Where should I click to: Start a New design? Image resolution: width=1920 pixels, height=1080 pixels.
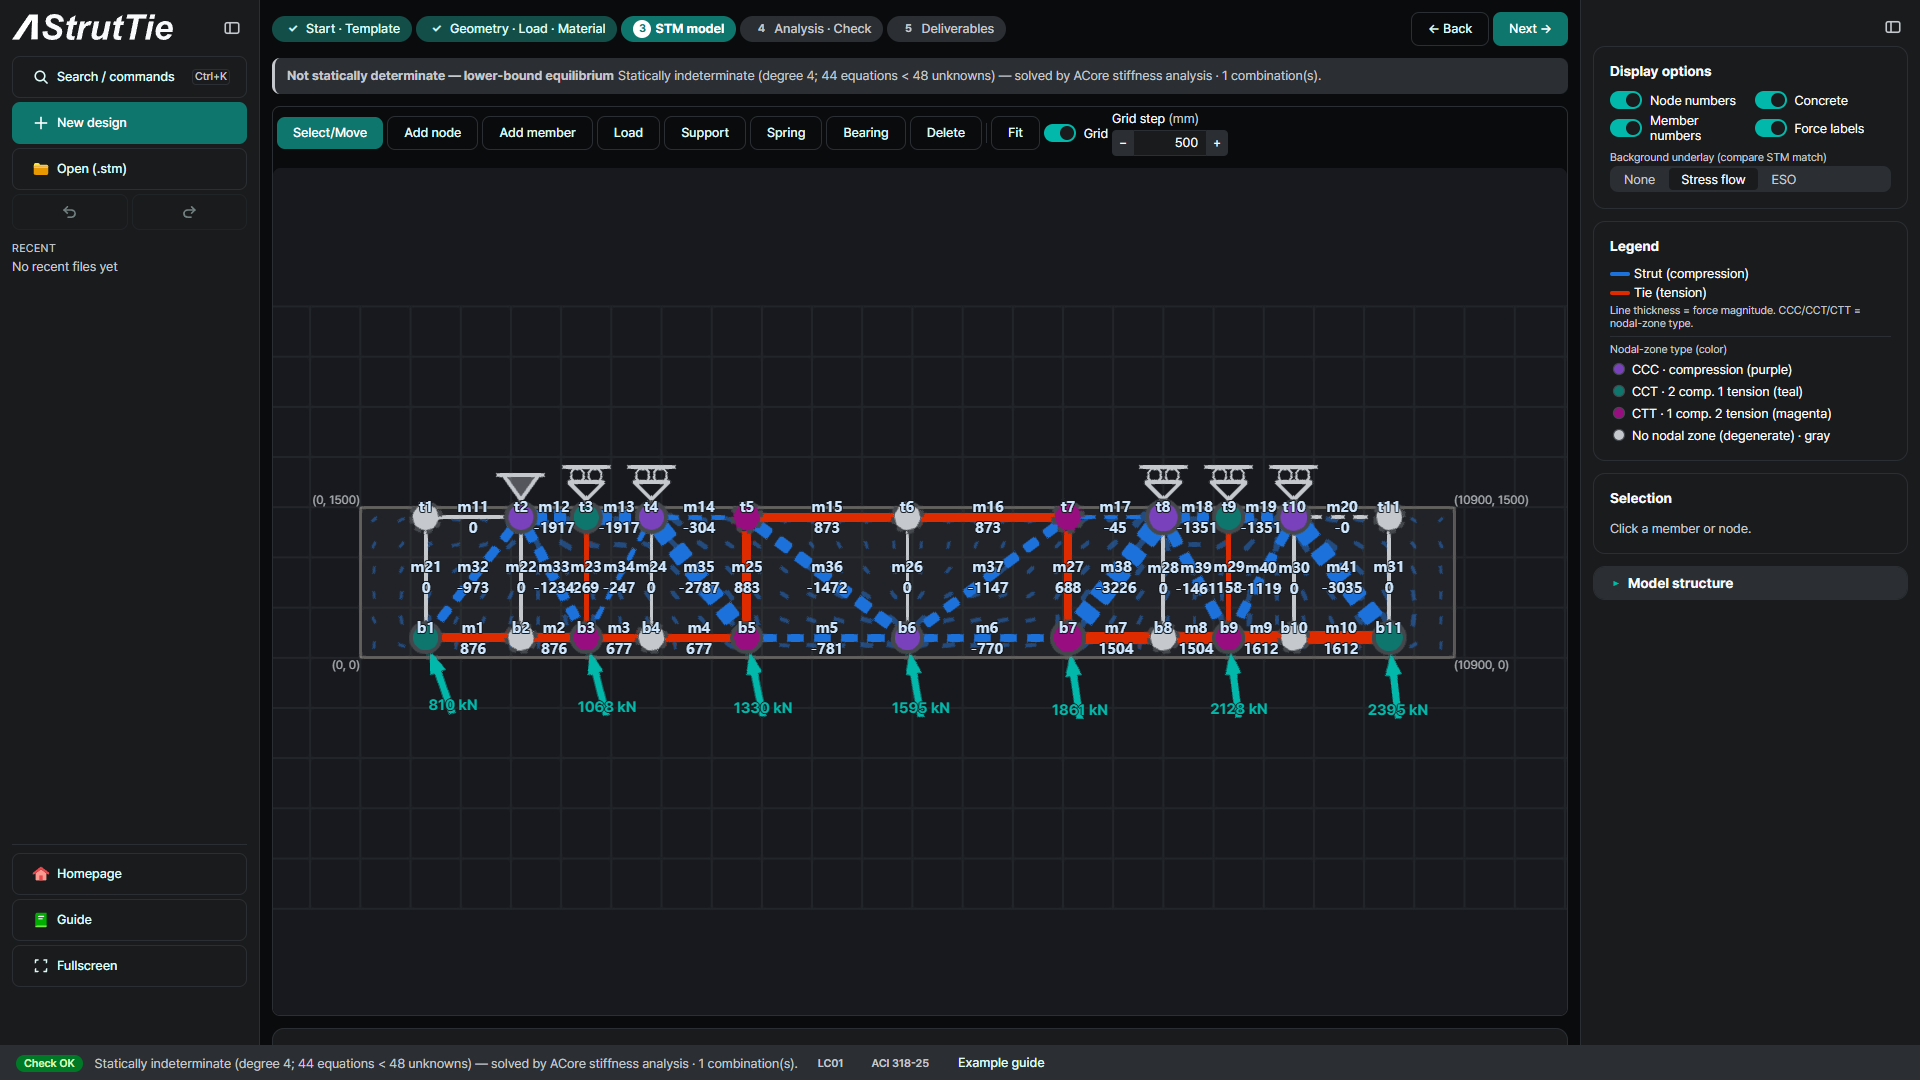click(129, 123)
